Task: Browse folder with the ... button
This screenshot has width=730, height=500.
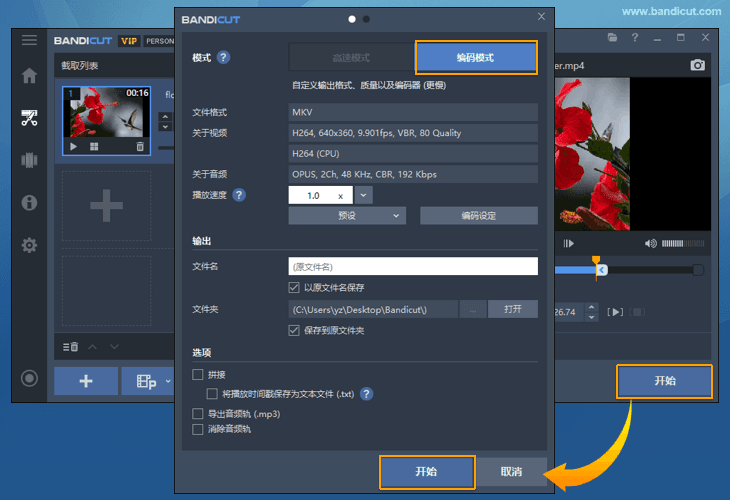Action: (x=473, y=309)
